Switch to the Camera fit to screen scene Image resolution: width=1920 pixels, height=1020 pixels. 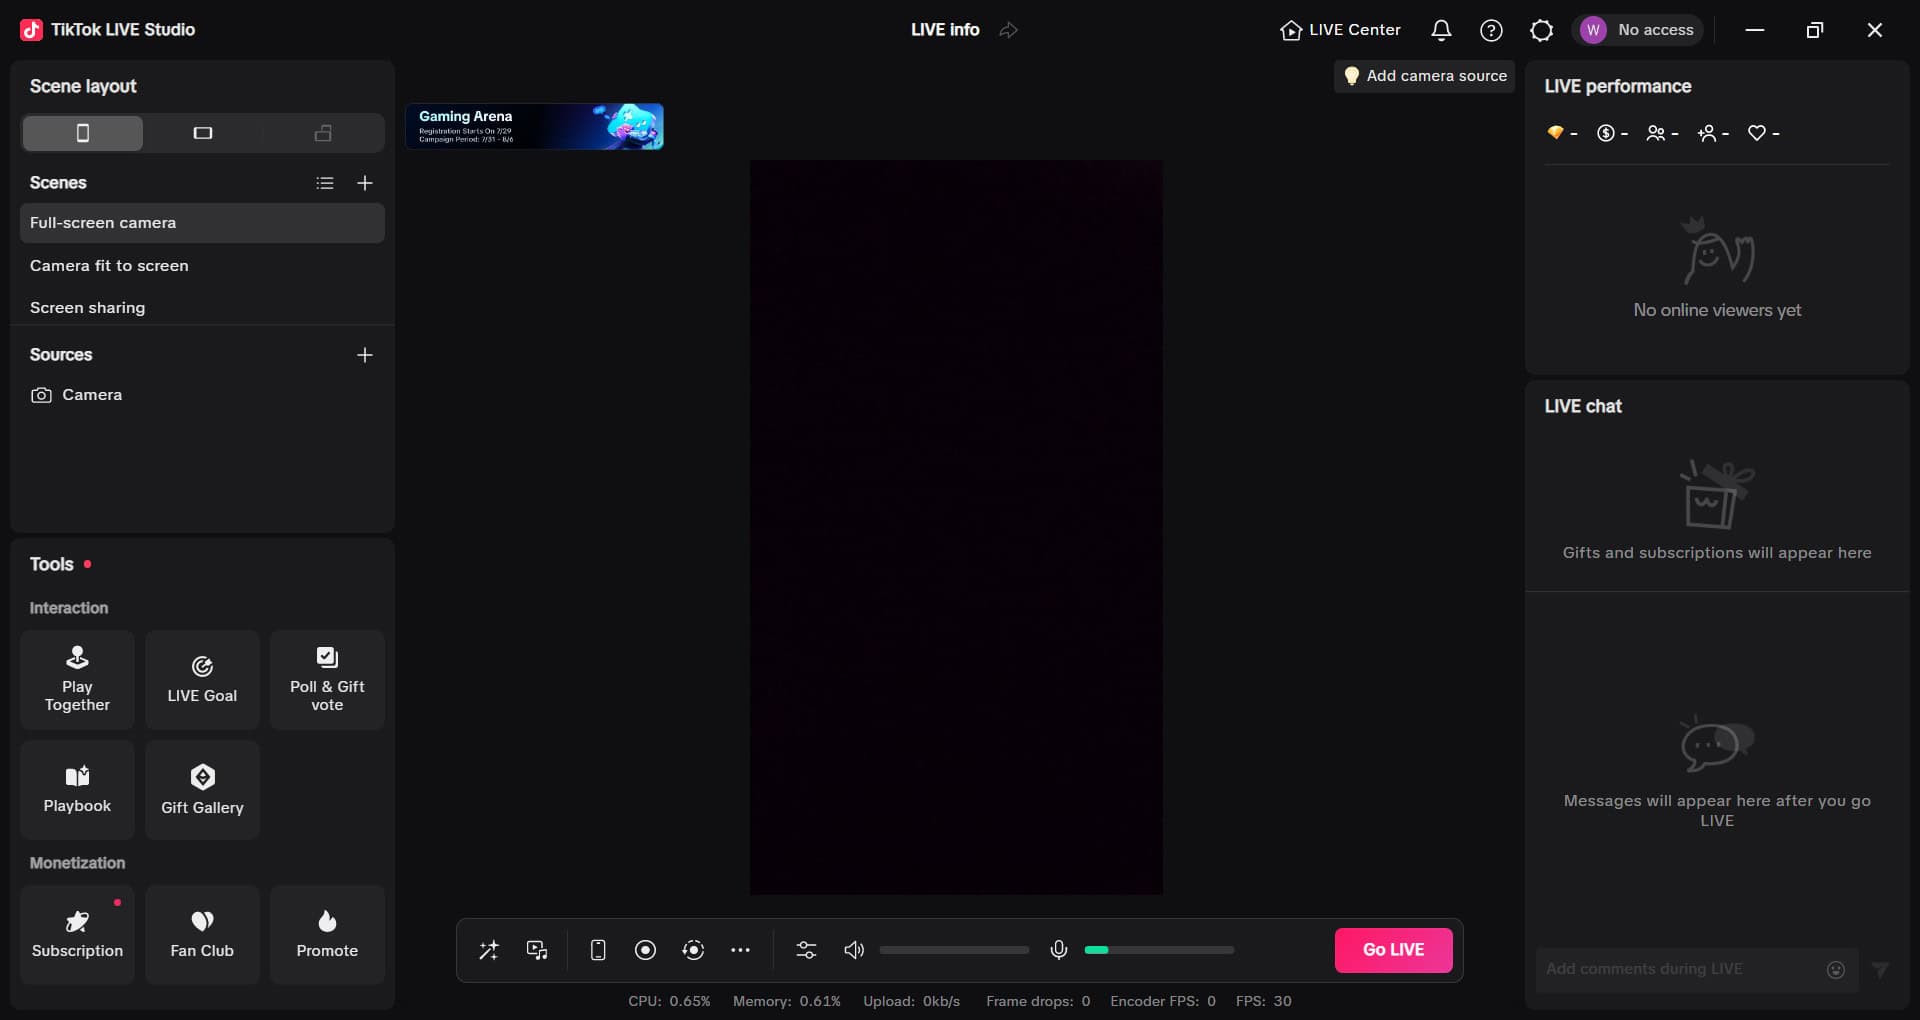tap(110, 265)
